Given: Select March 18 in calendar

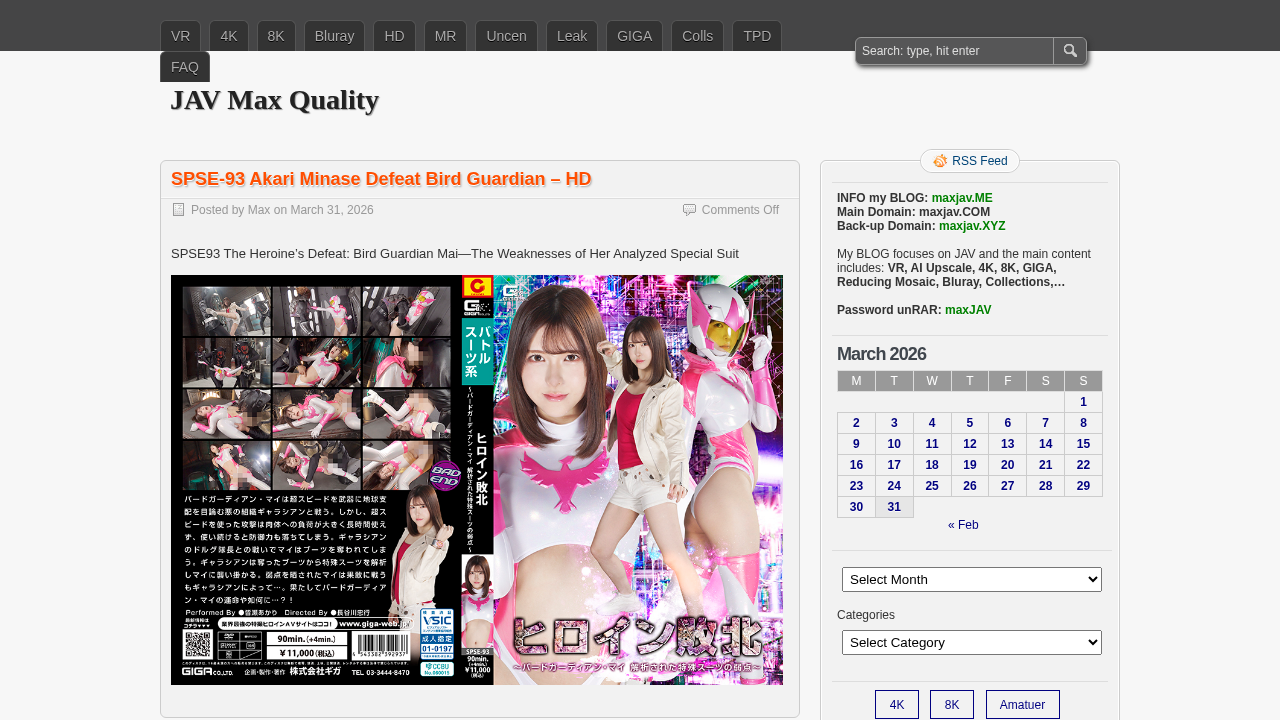Looking at the screenshot, I should click(x=932, y=465).
